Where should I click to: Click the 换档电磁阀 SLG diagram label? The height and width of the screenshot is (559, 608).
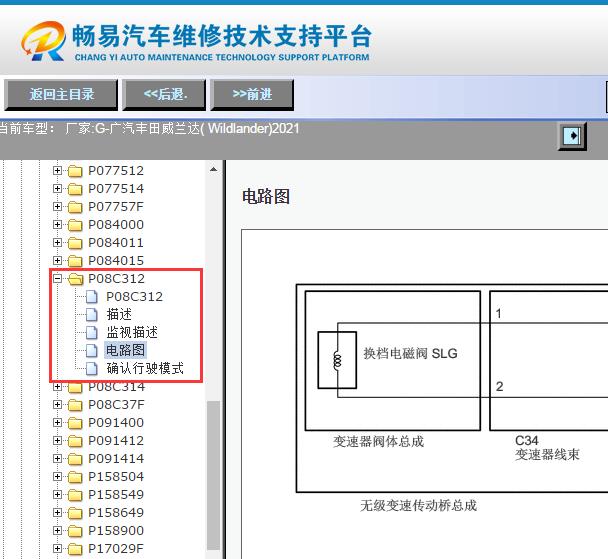coord(410,354)
